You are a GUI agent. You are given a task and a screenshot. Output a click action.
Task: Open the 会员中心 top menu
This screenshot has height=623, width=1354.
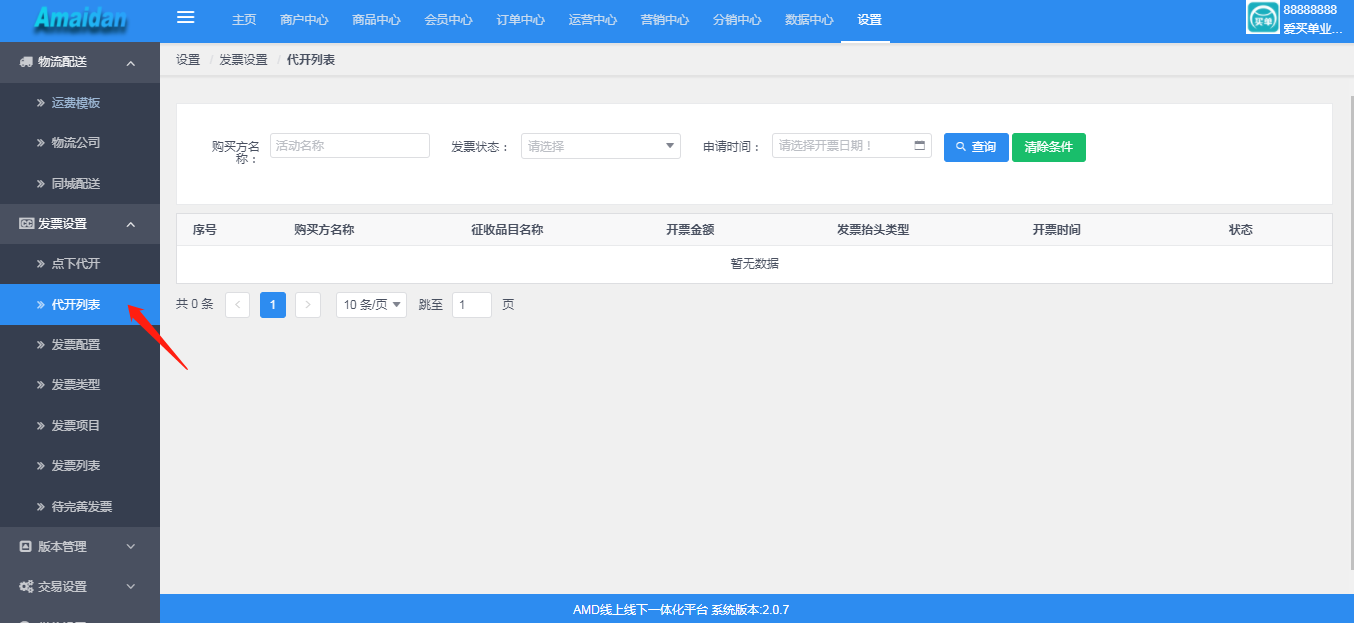point(448,20)
